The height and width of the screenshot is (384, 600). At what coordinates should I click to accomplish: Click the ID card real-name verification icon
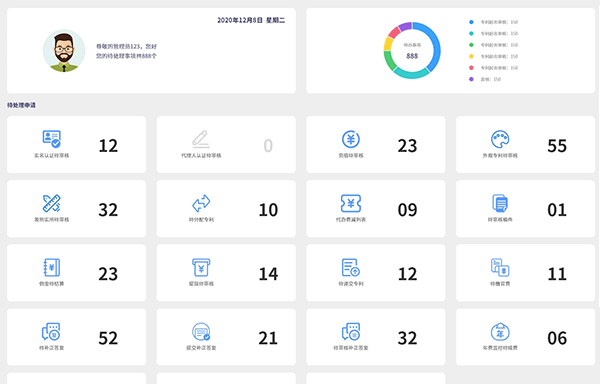click(52, 139)
